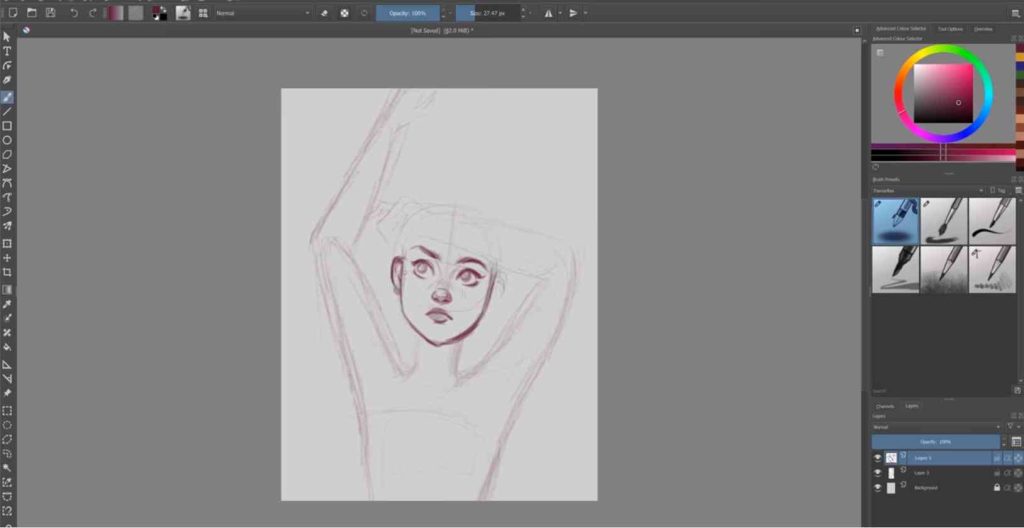The height and width of the screenshot is (528, 1024).
Task: Open vertical mirror options dropdown arrow
Action: click(x=585, y=12)
